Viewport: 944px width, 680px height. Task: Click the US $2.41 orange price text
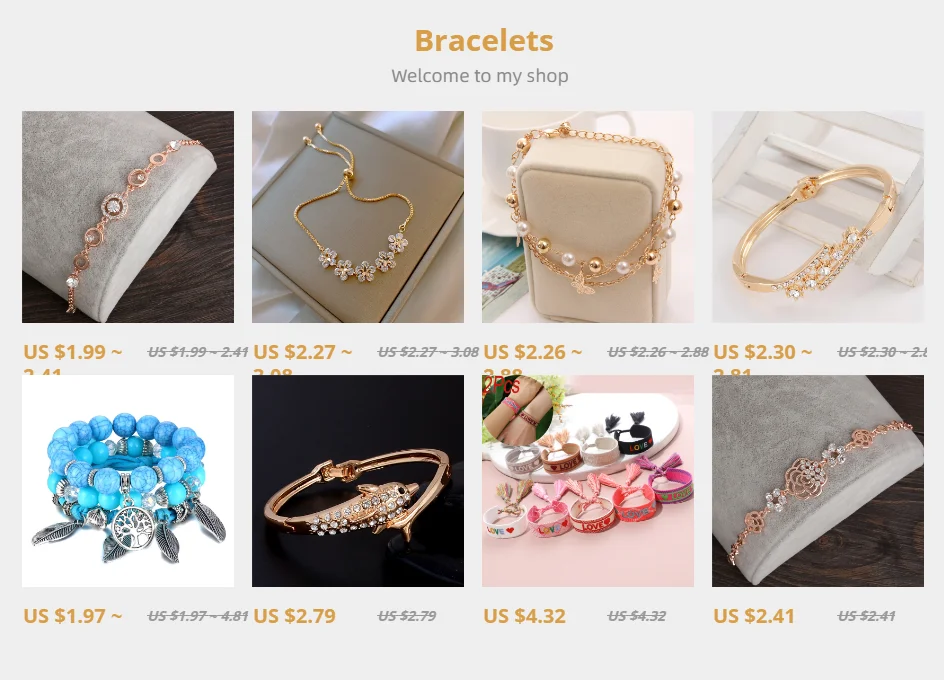click(754, 616)
